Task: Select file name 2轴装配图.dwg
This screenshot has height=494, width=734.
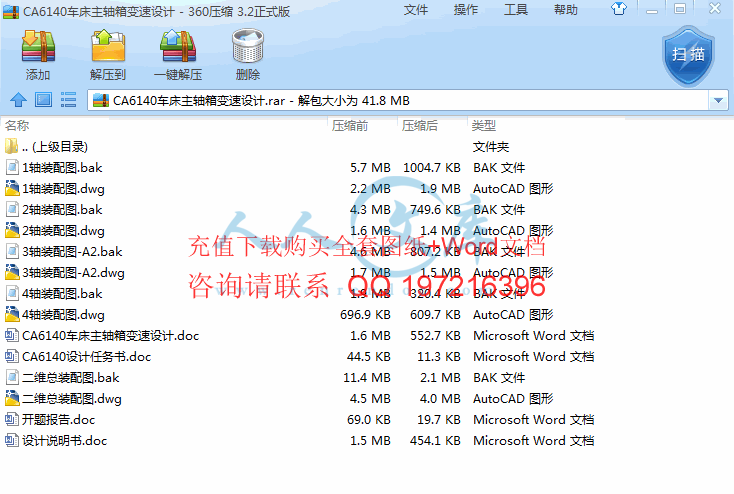Action: pyautogui.click(x=63, y=231)
